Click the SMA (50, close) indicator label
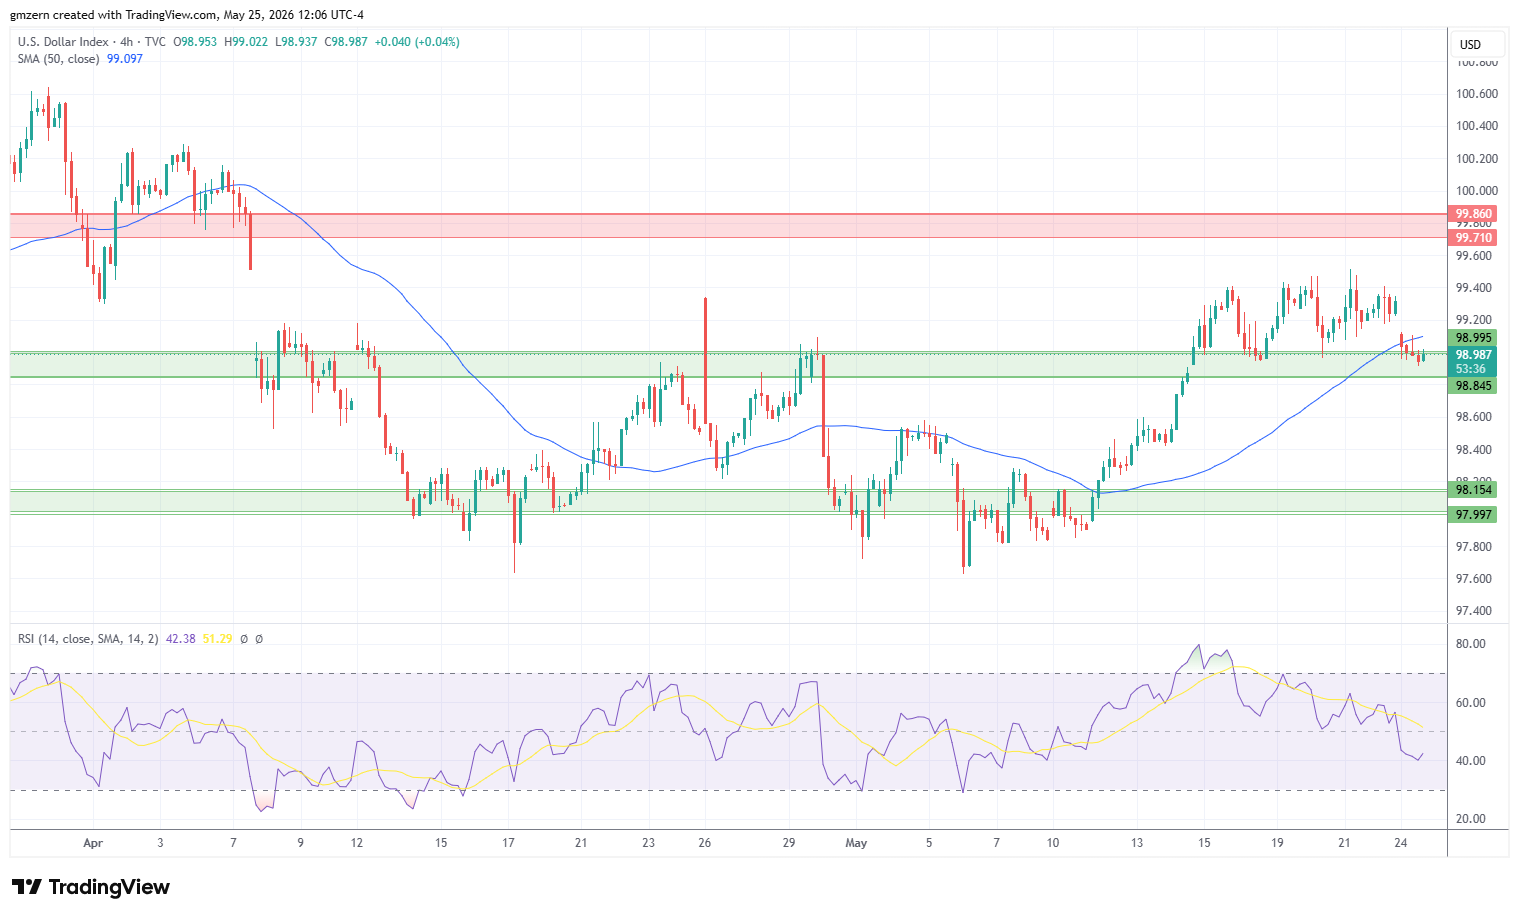Screen dimensions: 1519x917 [58, 59]
